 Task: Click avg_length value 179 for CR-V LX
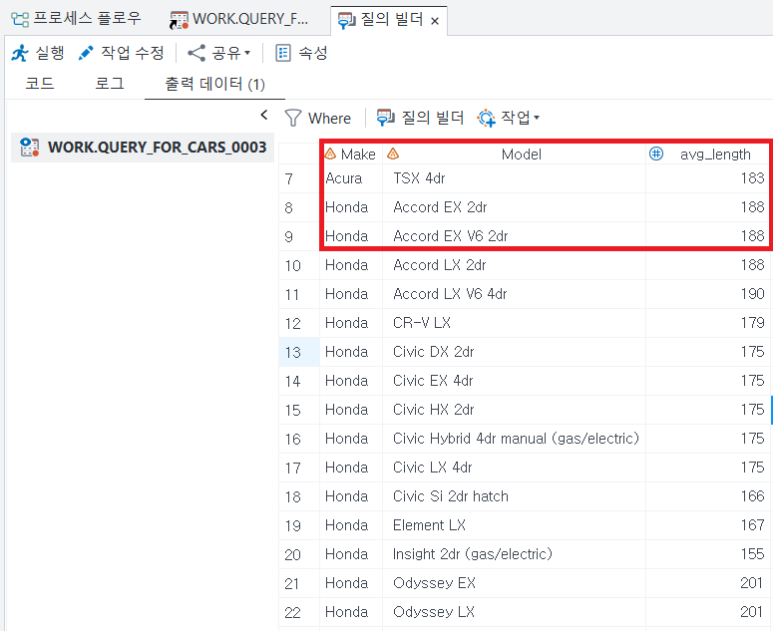pyautogui.click(x=707, y=323)
